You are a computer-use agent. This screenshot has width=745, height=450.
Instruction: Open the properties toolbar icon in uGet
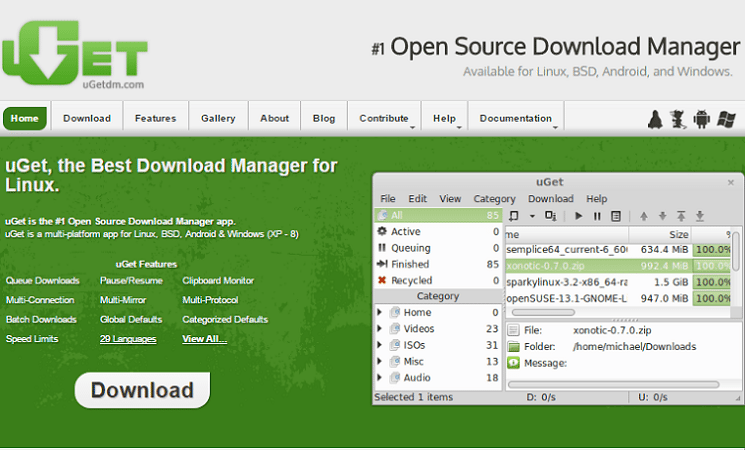(616, 216)
